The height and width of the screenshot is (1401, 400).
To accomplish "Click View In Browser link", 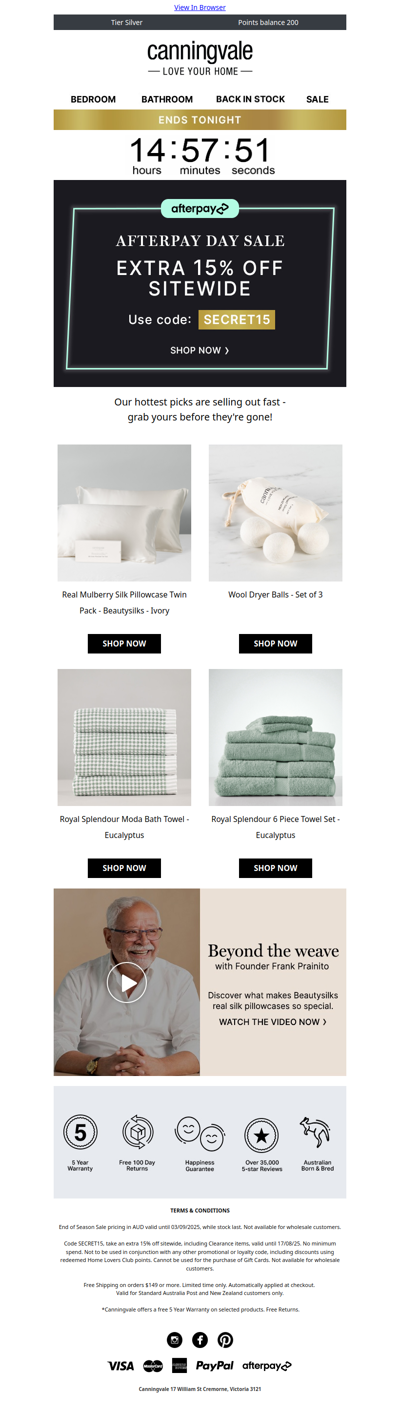I will pos(200,7).
